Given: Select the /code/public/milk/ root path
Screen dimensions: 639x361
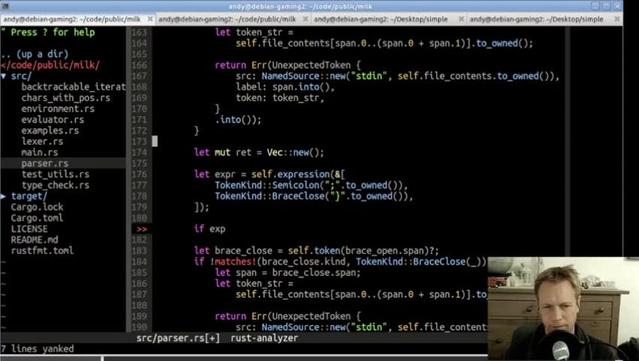Looking at the screenshot, I should (50, 65).
